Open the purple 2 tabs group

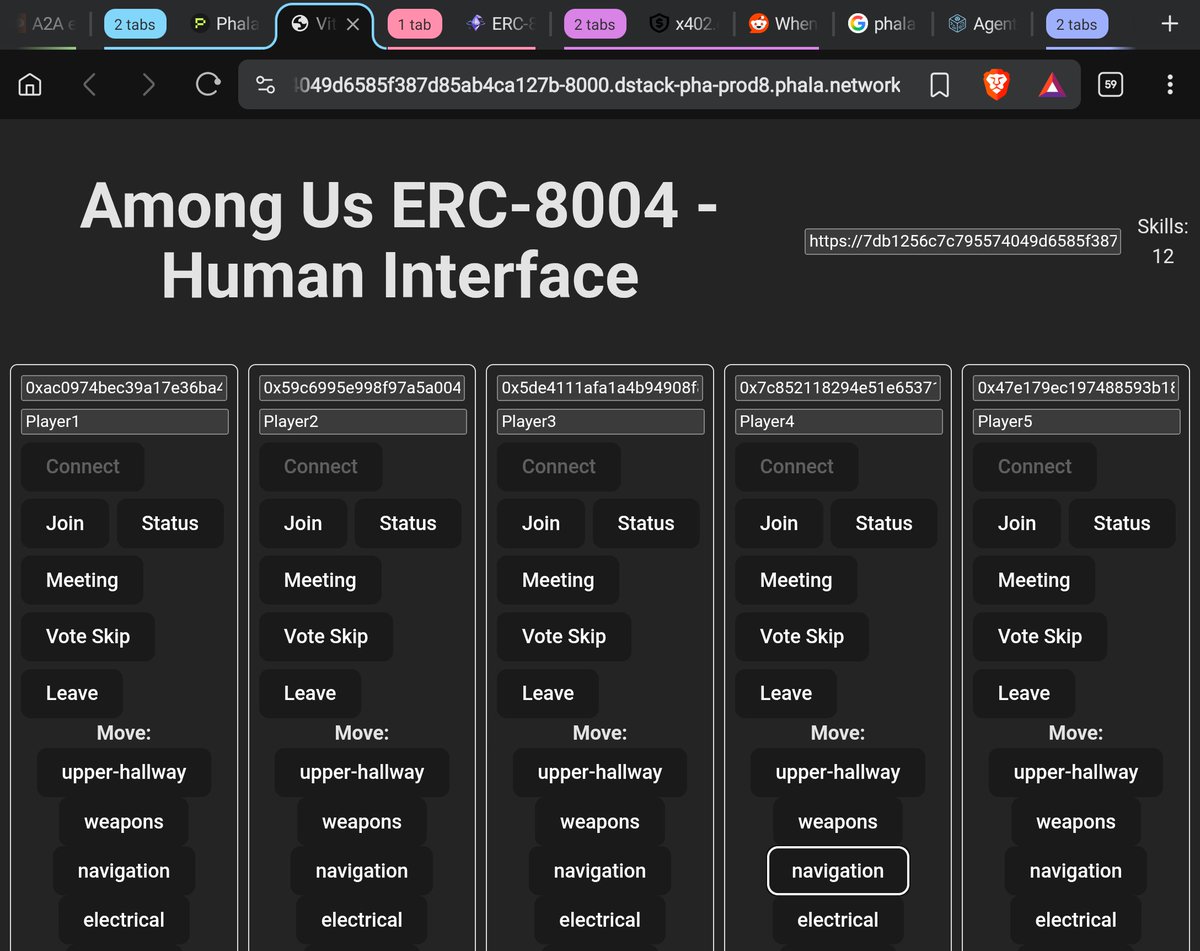[x=595, y=24]
